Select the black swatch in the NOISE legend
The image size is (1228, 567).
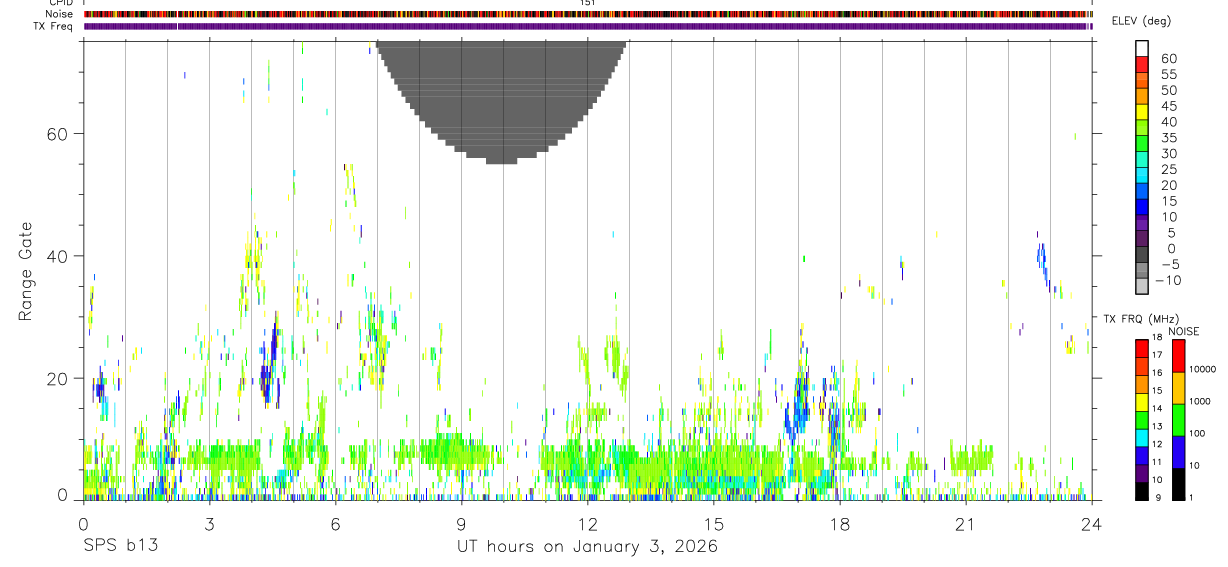[x=1179, y=482]
